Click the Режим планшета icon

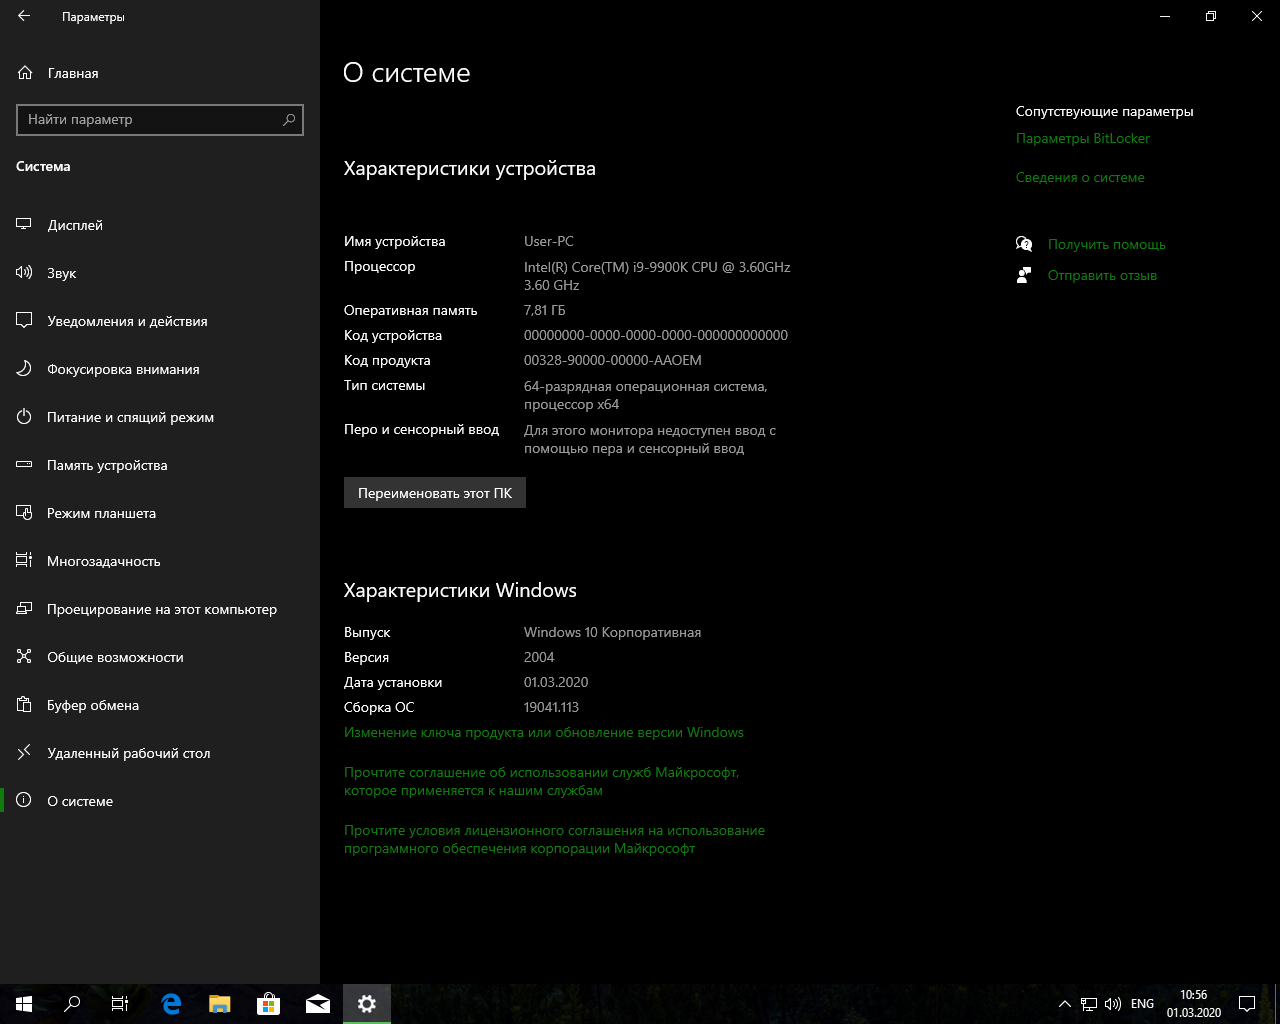[24, 513]
